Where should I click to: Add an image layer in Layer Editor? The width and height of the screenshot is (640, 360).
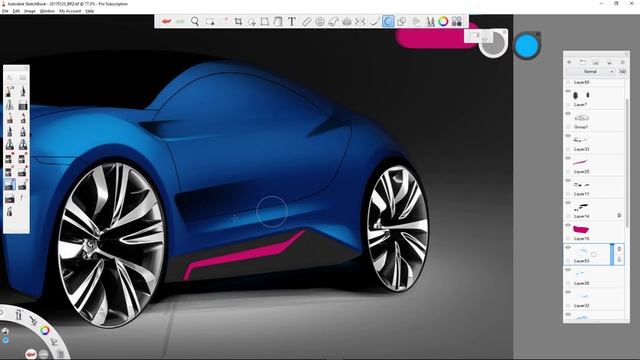click(596, 62)
